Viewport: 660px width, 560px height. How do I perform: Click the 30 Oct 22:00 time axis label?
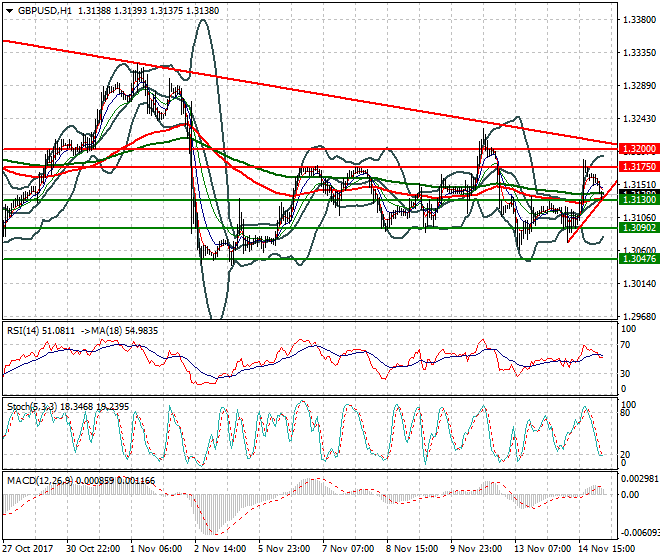93,549
